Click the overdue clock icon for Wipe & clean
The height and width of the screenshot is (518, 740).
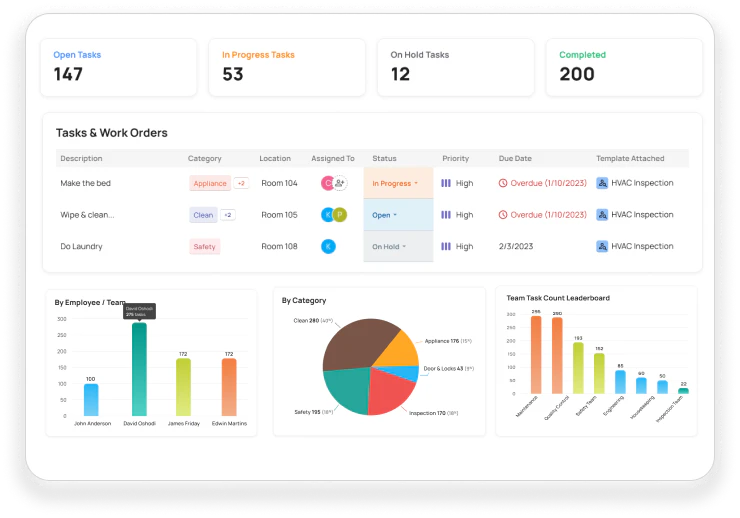tap(503, 215)
